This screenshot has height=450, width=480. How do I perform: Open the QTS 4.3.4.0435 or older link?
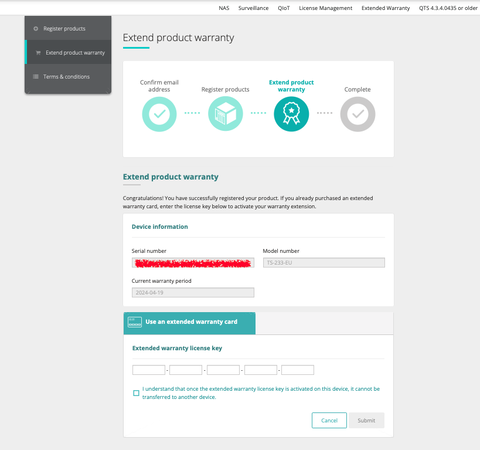pos(448,8)
